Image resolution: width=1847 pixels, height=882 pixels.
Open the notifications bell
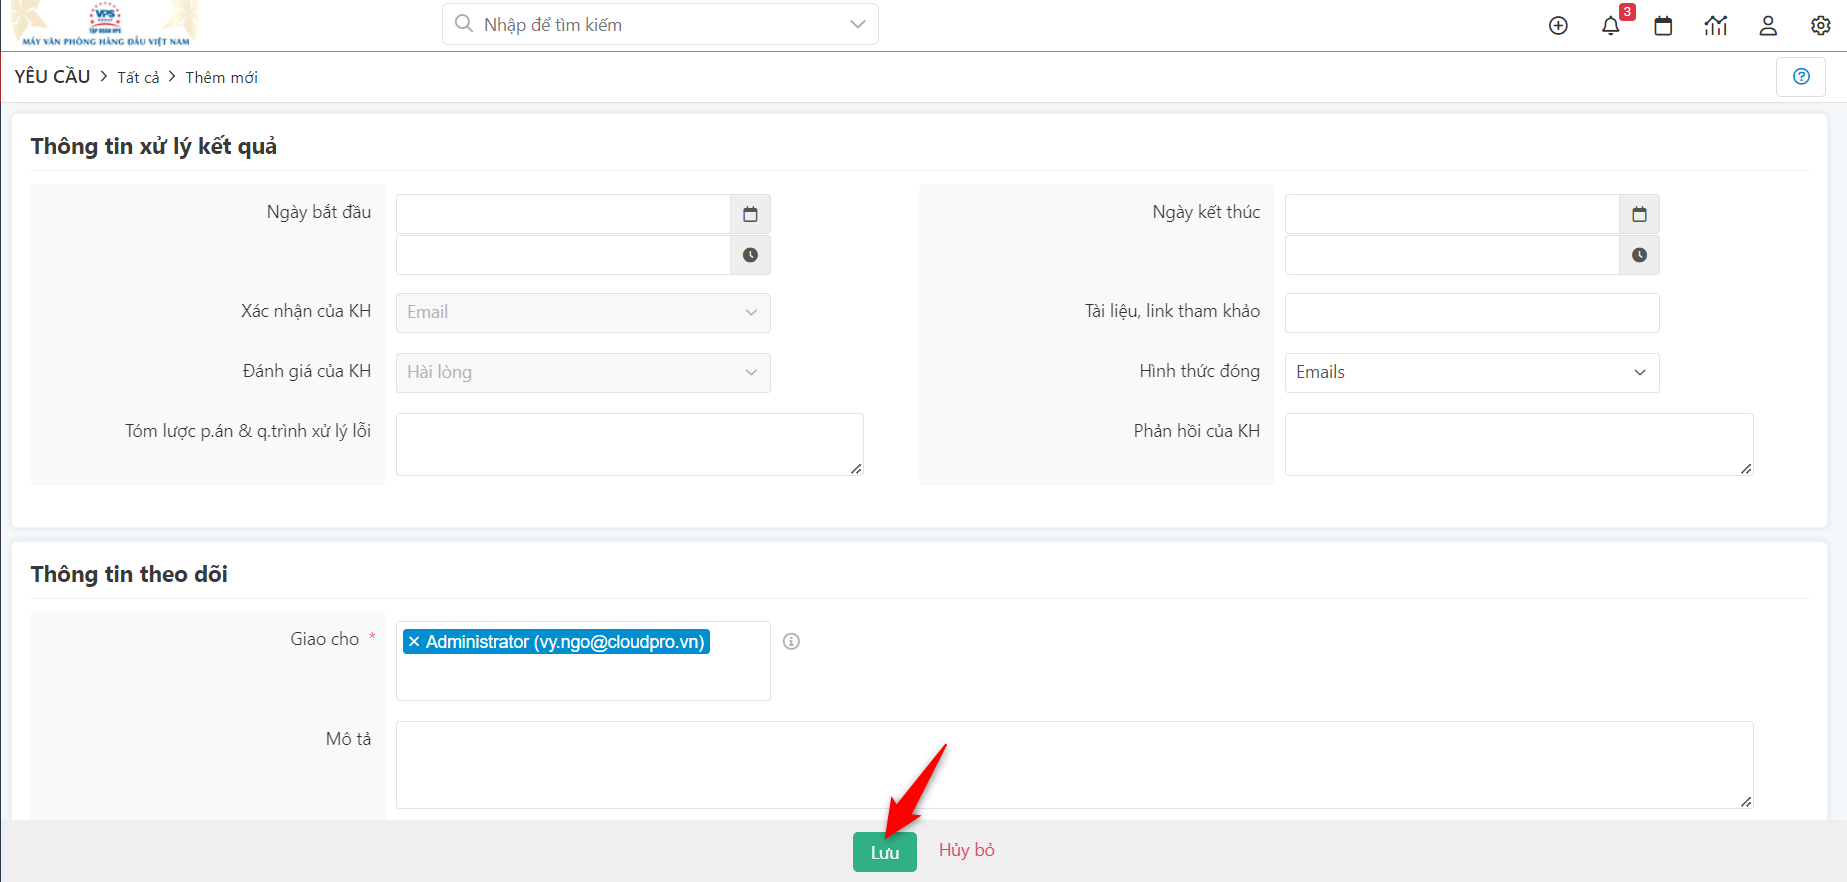(x=1610, y=26)
